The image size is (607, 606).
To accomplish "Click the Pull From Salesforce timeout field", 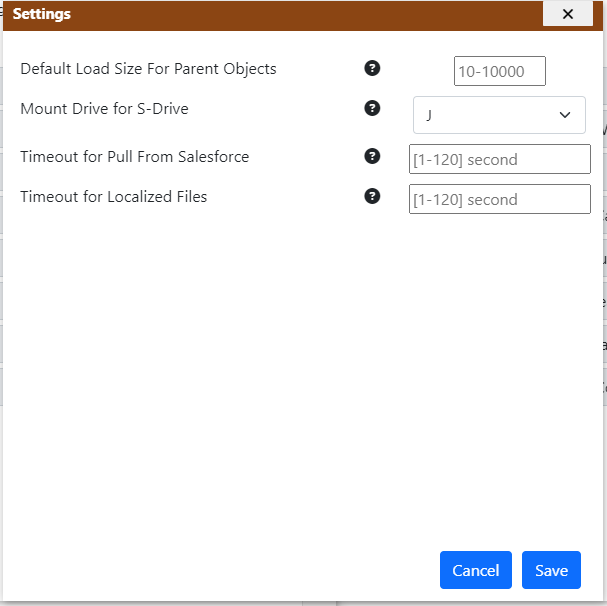I will (499, 159).
